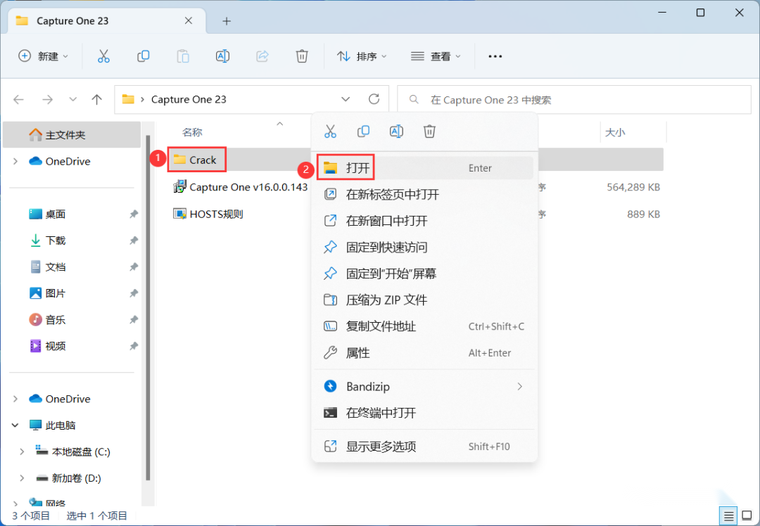Click the 名称 column header
Viewport: 760px width, 526px height.
(192, 132)
